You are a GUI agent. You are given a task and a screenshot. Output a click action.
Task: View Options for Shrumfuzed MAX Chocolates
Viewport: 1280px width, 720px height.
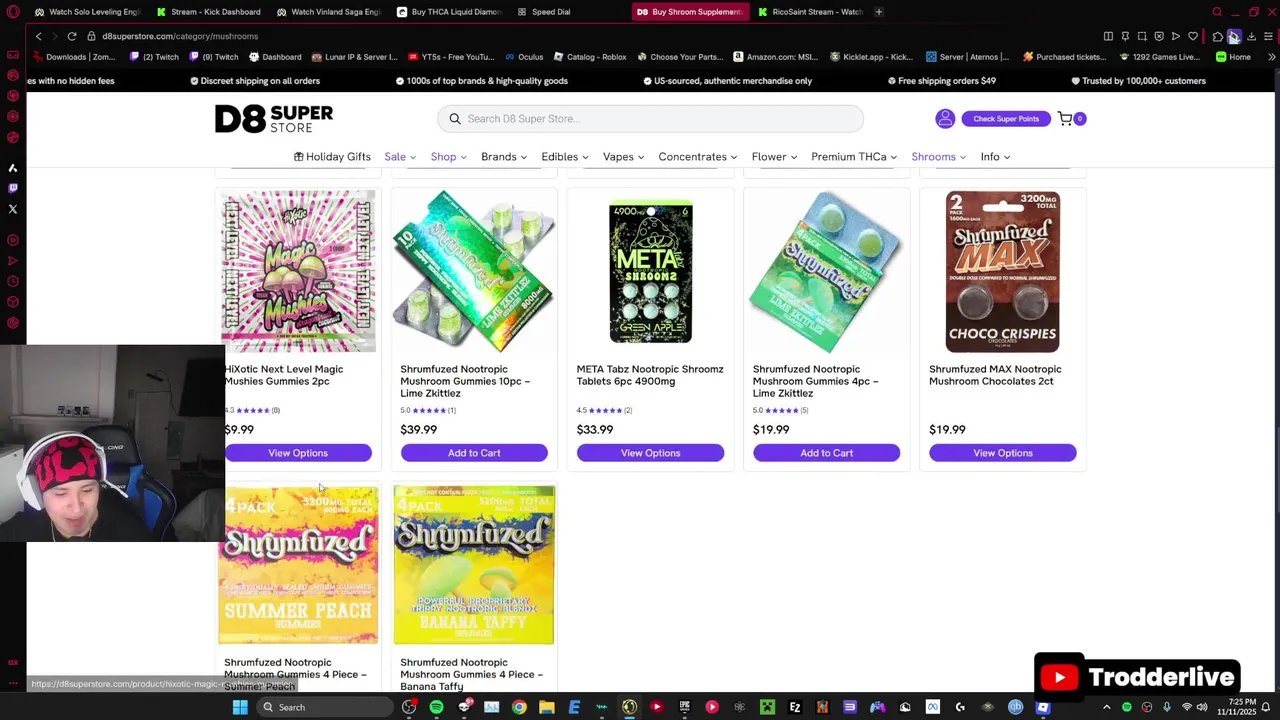(1002, 453)
